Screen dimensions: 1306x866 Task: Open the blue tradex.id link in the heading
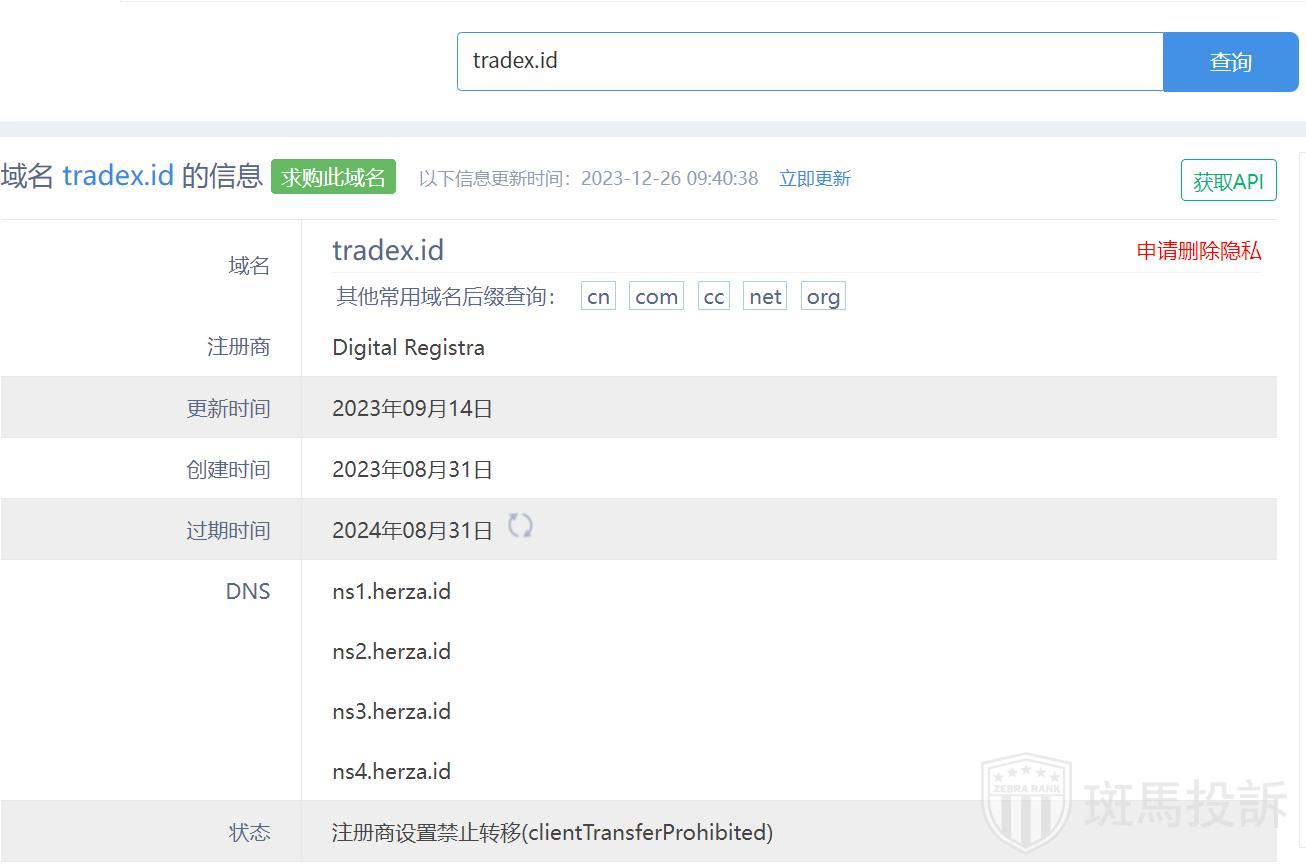(118, 176)
